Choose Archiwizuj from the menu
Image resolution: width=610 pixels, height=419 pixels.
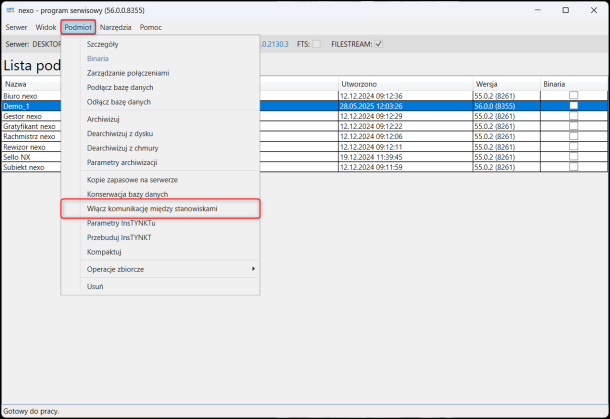click(x=160, y=119)
